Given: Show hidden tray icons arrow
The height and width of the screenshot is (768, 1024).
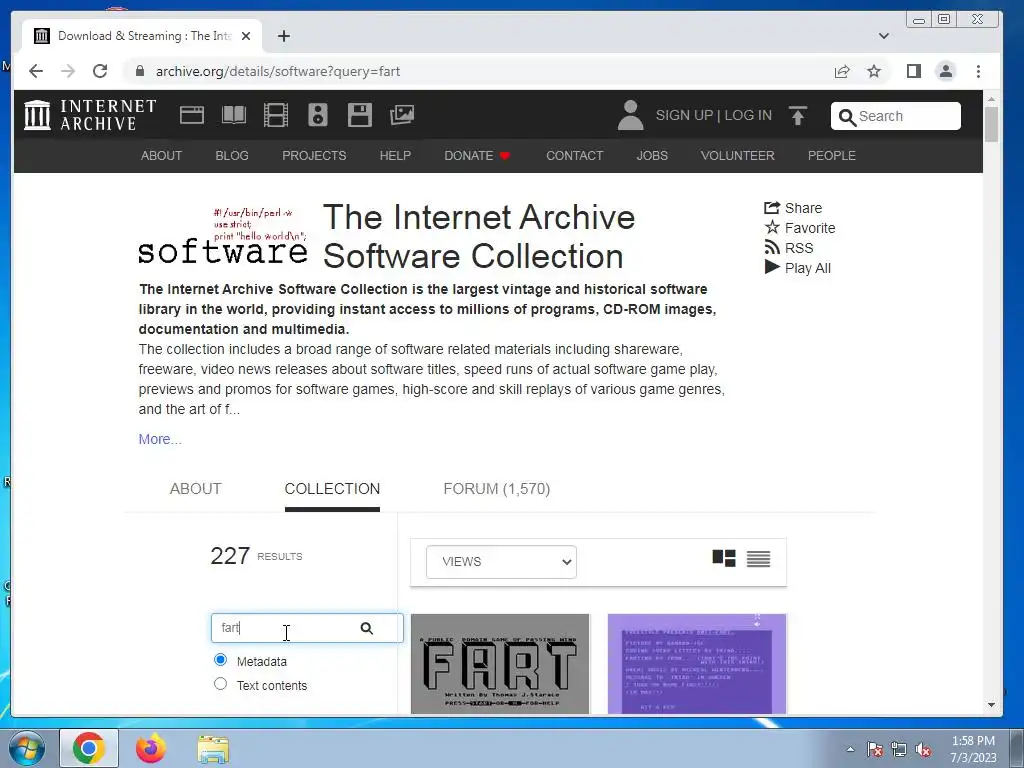Looking at the screenshot, I should [850, 749].
